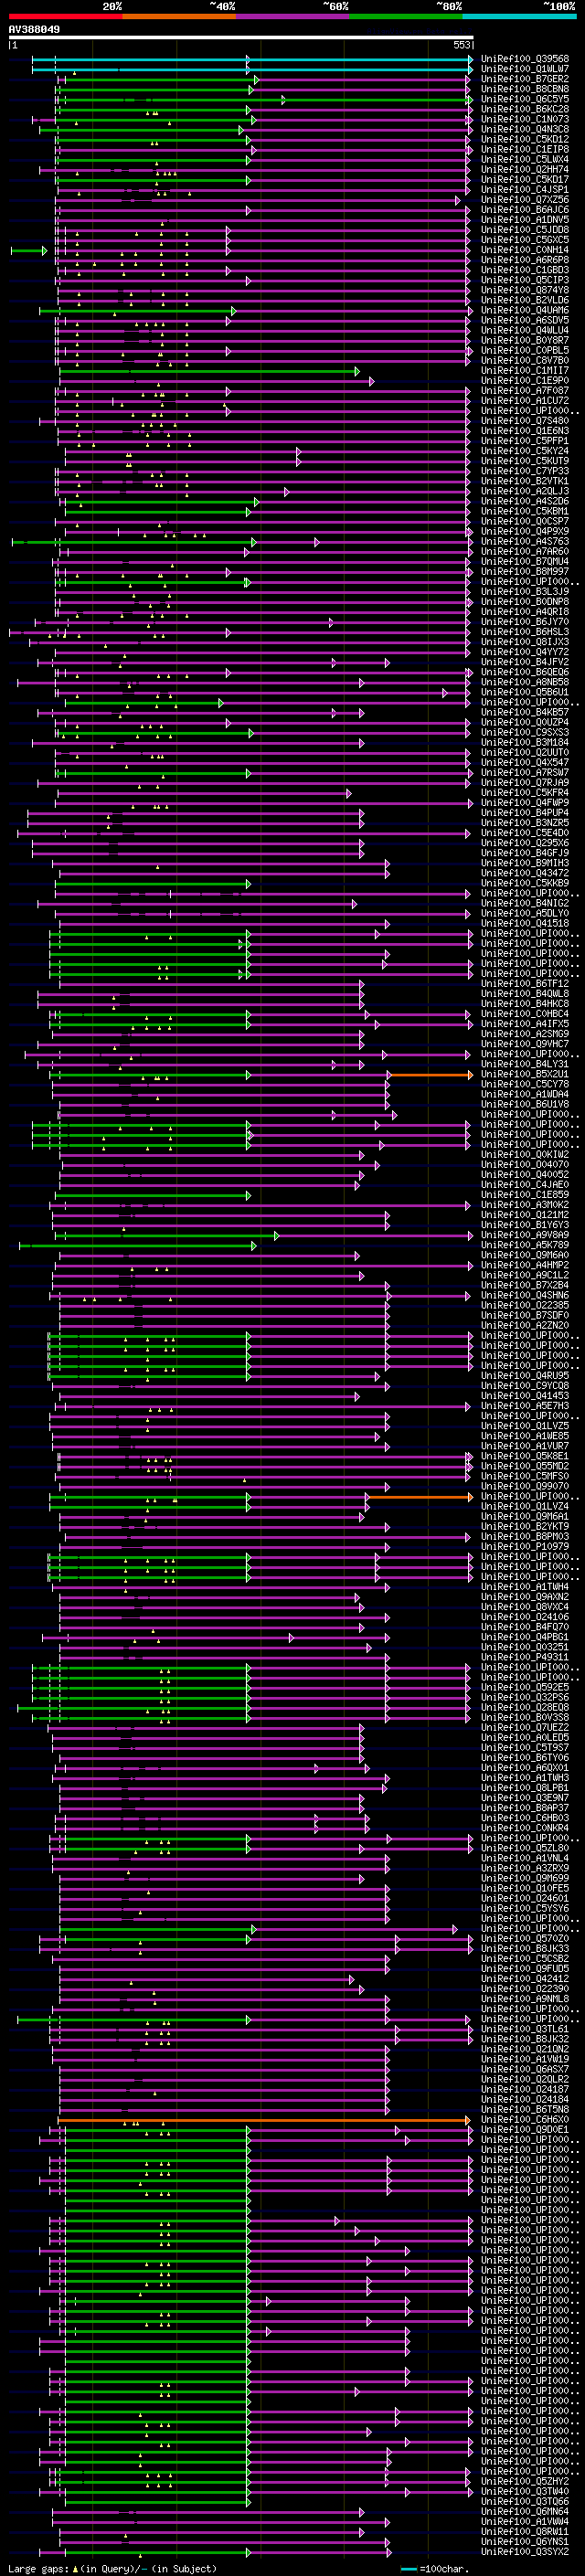Click the 553 query end position label
This screenshot has height=2576, width=585.
point(461,45)
